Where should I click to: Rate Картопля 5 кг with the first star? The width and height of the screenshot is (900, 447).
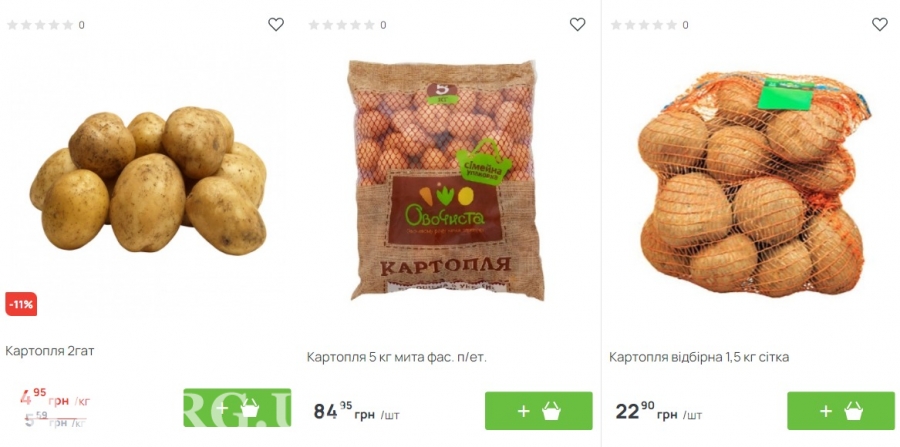pyautogui.click(x=314, y=25)
